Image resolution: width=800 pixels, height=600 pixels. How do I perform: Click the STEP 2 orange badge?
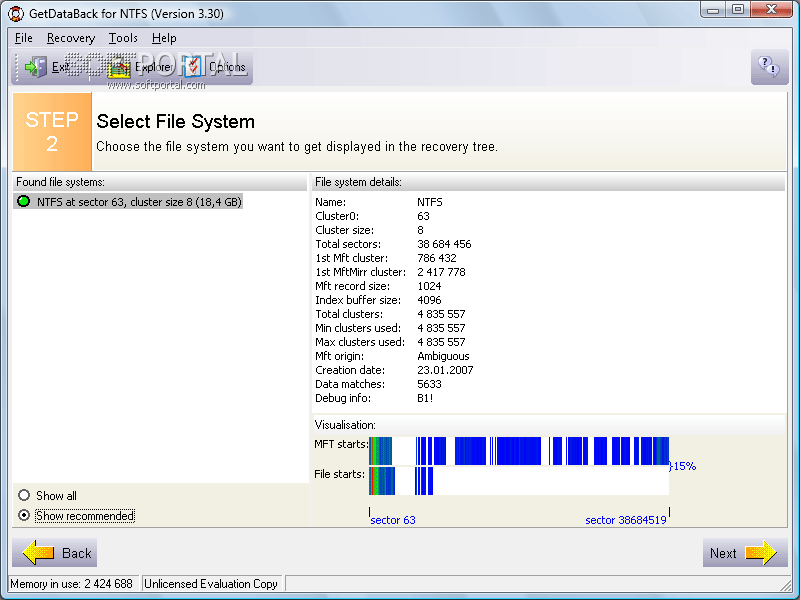(52, 132)
